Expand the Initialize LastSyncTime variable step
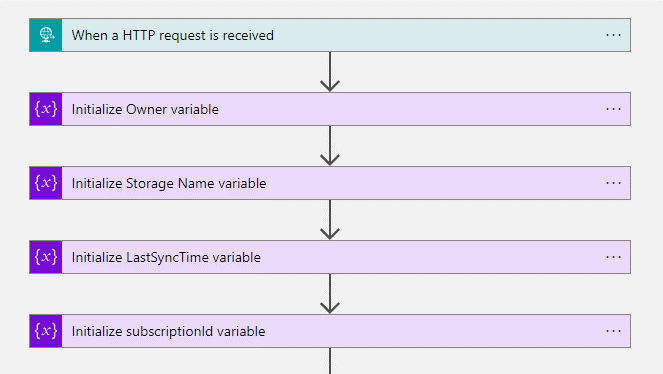 point(330,257)
